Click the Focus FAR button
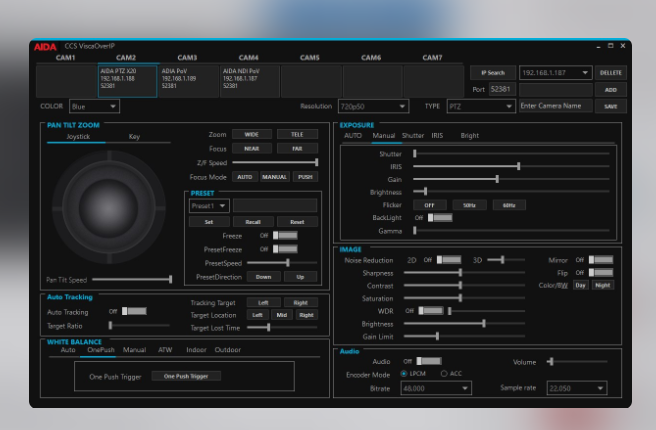Image resolution: width=656 pixels, height=430 pixels. tap(297, 148)
